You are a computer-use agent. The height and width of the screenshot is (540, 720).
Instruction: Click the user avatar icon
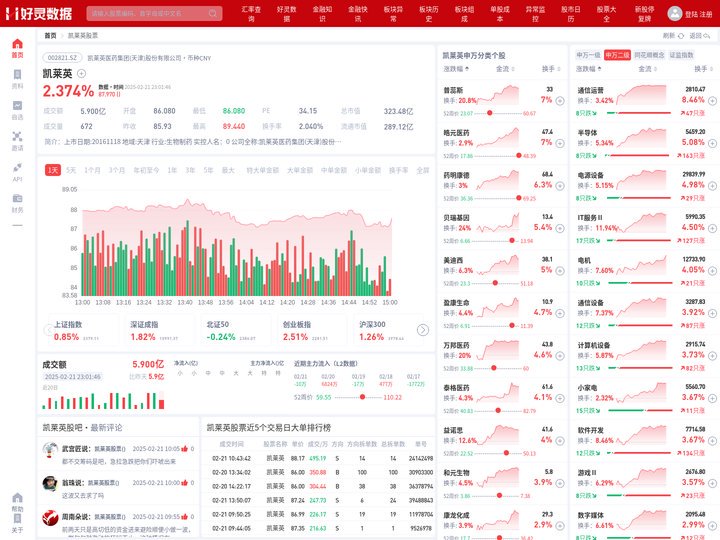(x=674, y=13)
